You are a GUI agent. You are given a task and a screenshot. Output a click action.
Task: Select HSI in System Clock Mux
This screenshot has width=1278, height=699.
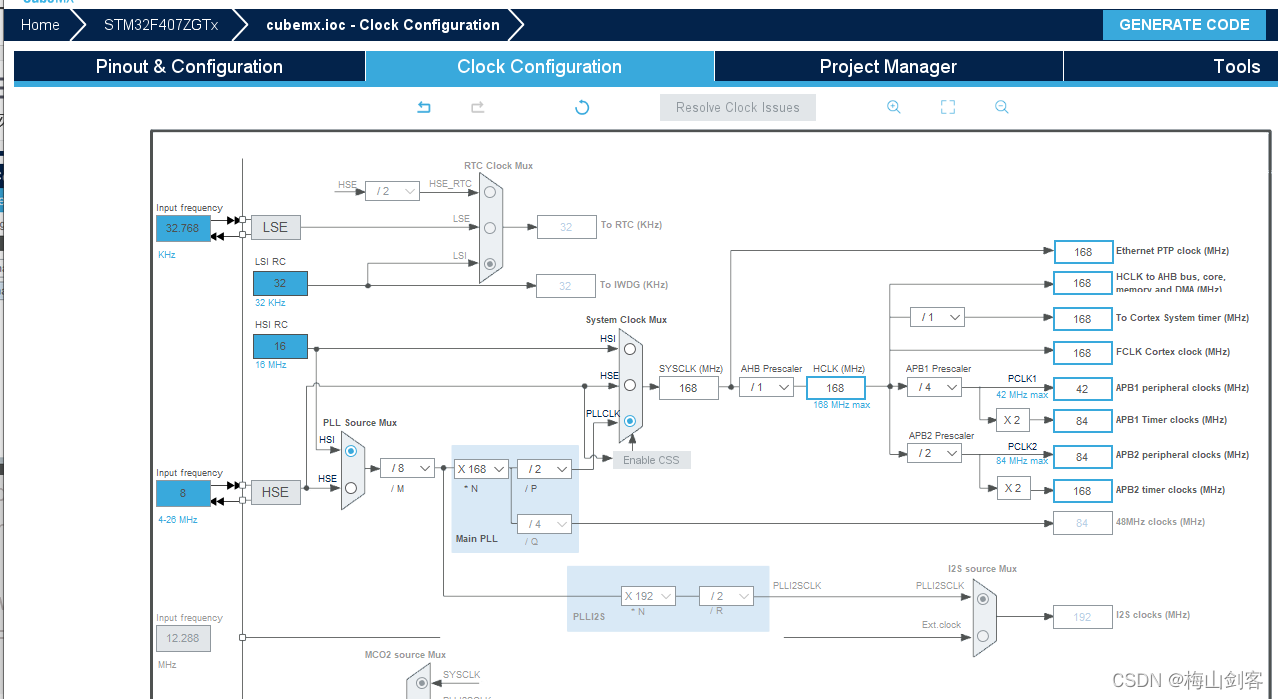tap(629, 348)
